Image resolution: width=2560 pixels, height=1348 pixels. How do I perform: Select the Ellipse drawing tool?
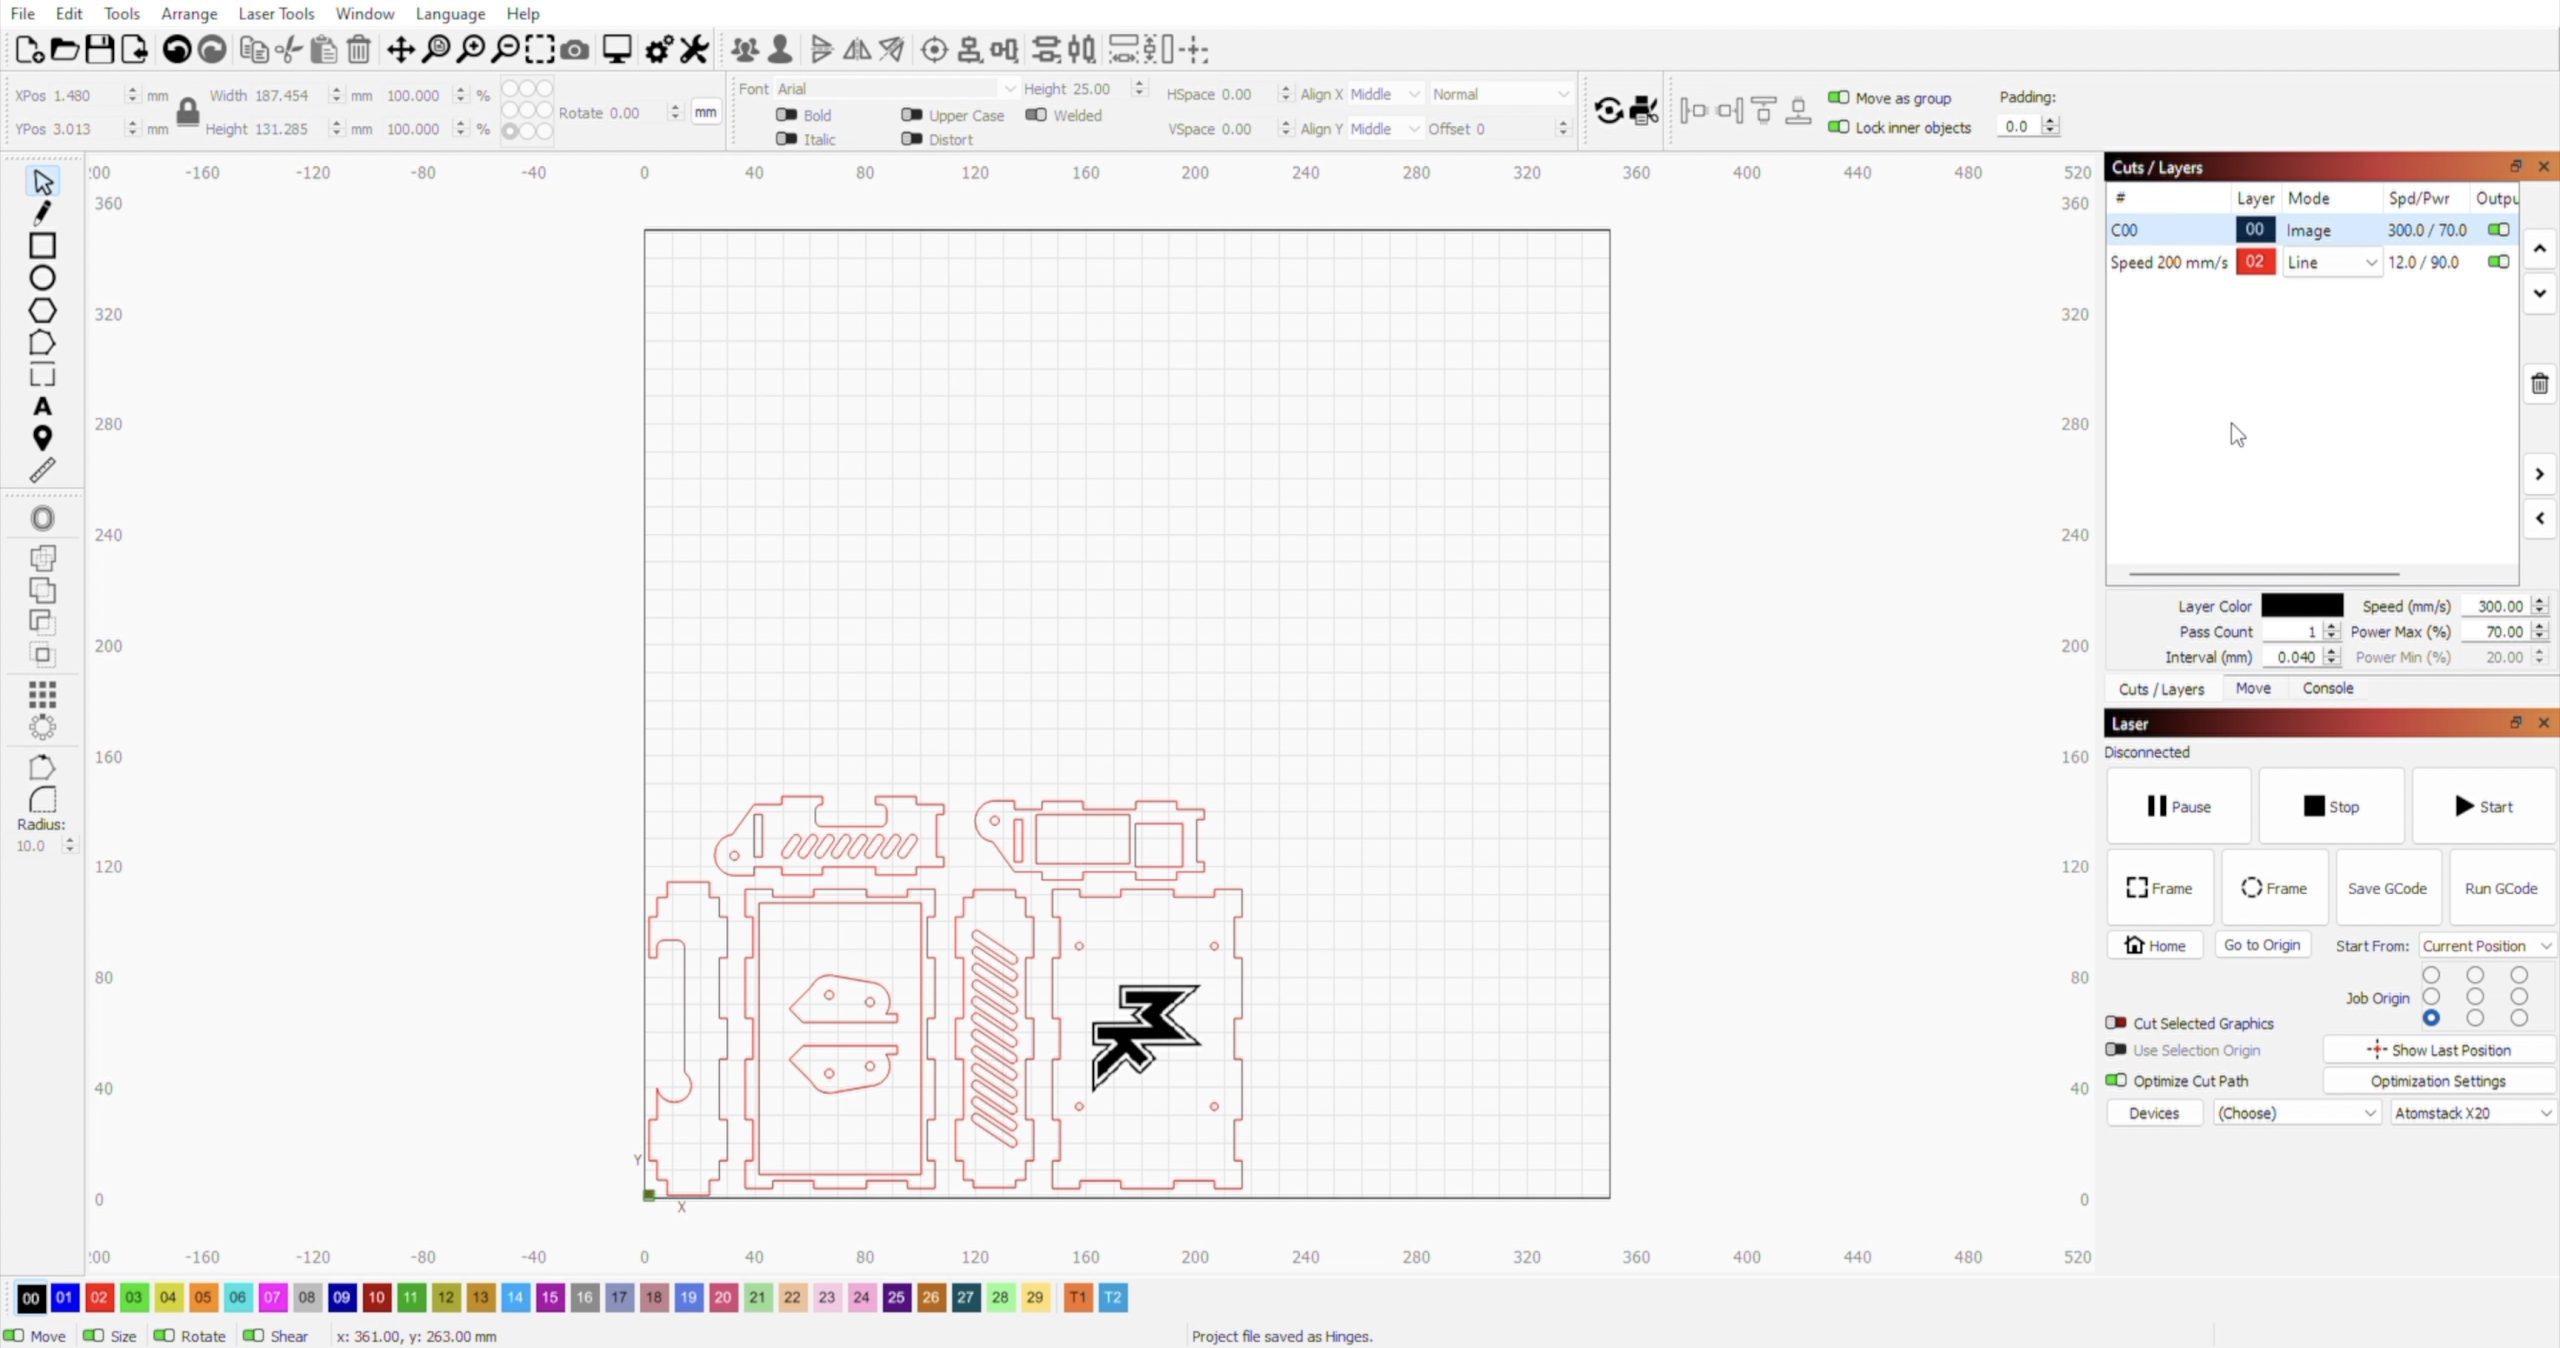(x=42, y=278)
